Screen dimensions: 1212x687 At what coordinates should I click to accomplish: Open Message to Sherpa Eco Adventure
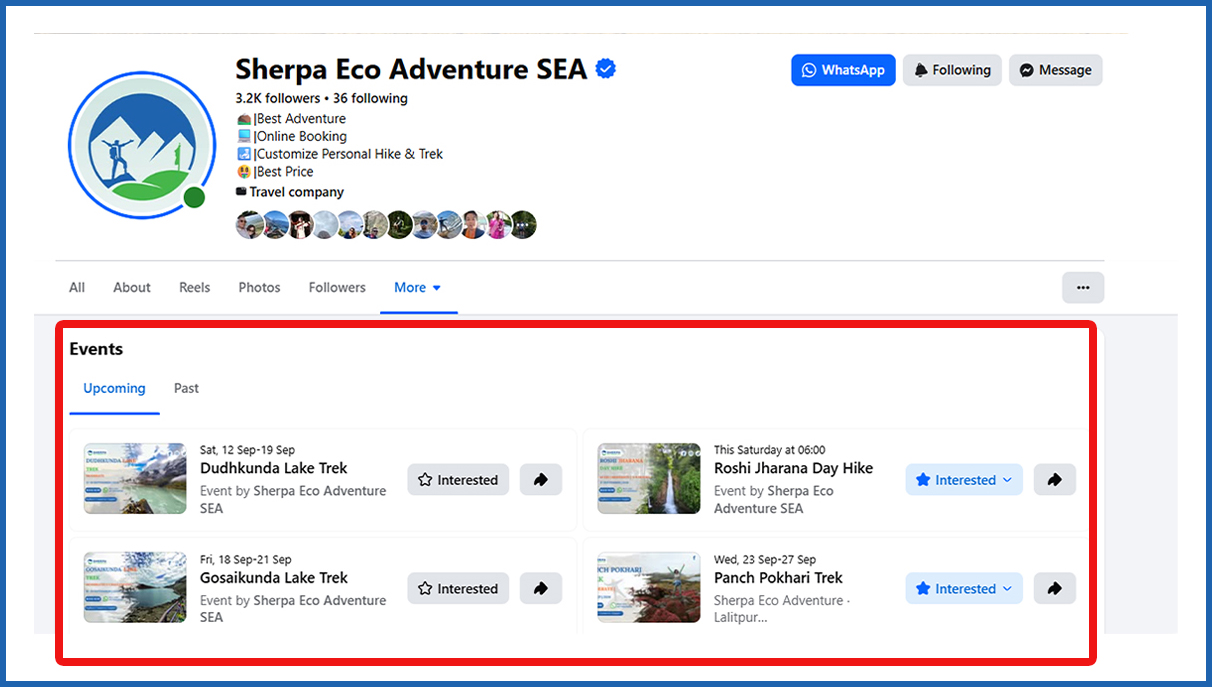coord(1056,70)
